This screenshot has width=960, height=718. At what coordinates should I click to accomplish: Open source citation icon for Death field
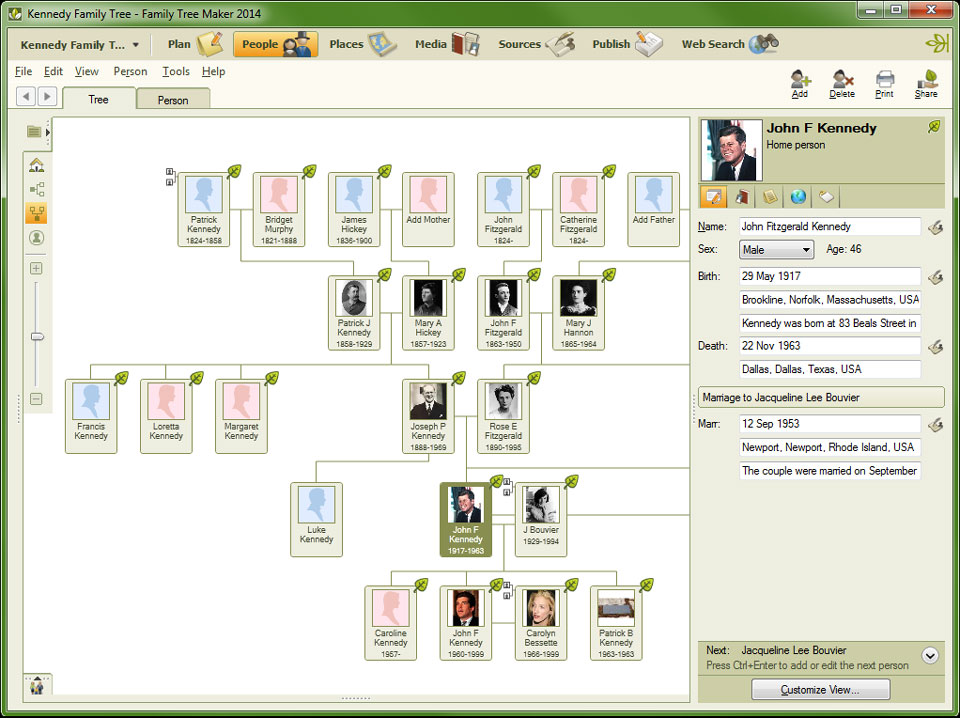coord(935,347)
